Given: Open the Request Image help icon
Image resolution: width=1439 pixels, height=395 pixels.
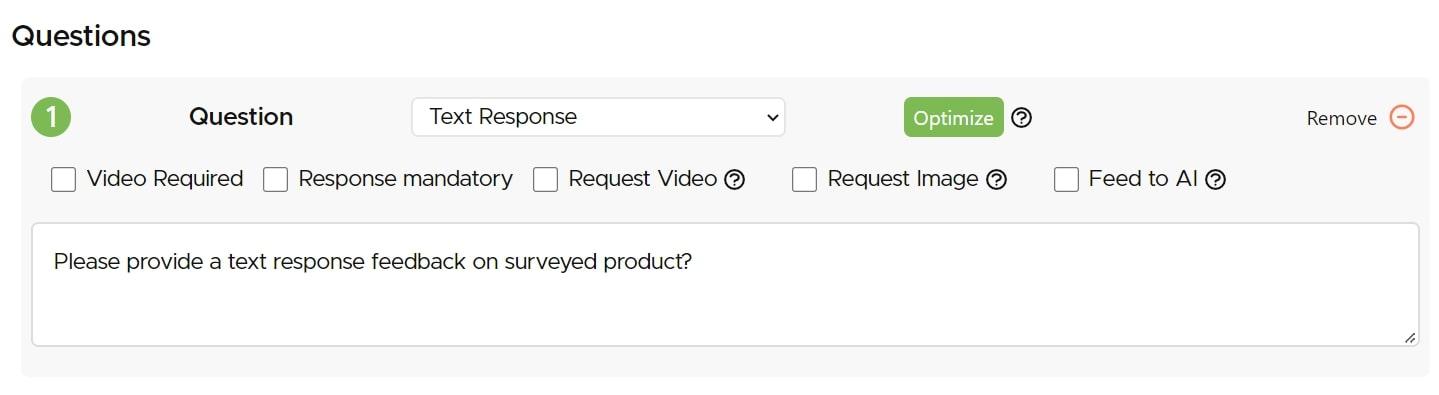Looking at the screenshot, I should point(996,180).
